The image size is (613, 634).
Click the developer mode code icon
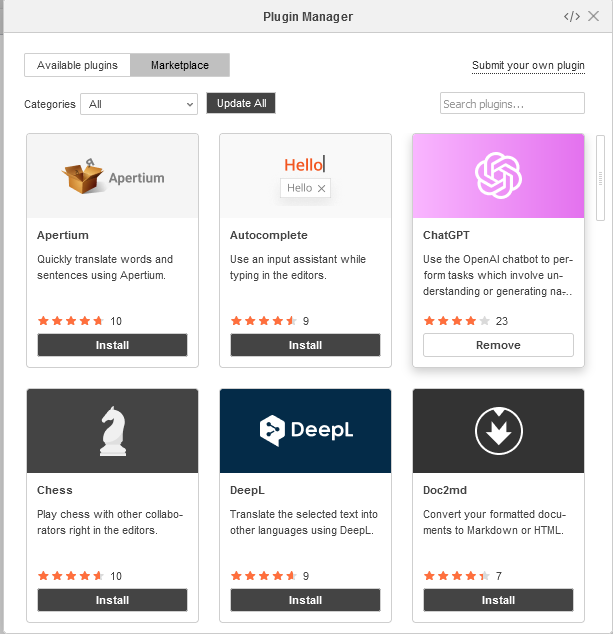point(572,17)
